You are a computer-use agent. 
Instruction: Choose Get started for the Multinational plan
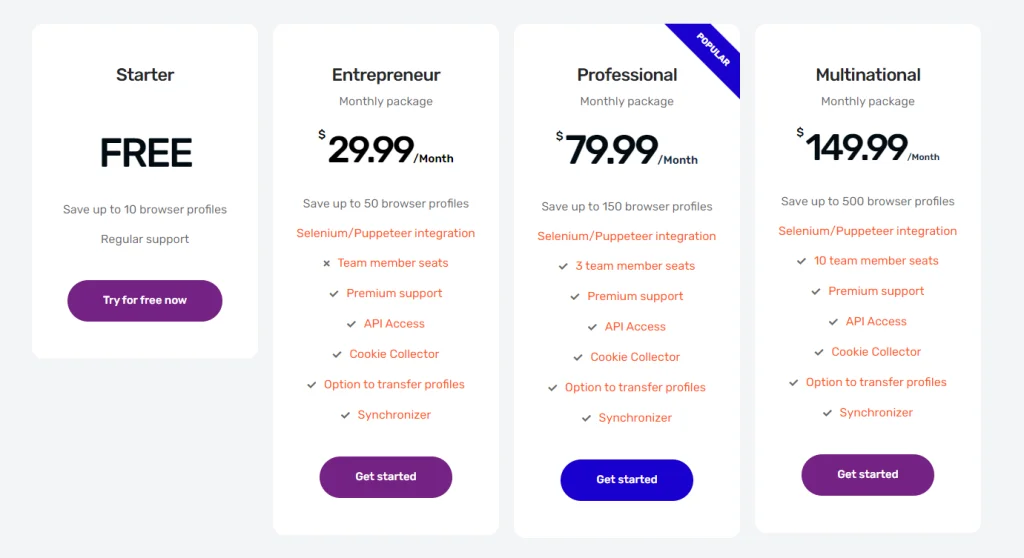868,475
